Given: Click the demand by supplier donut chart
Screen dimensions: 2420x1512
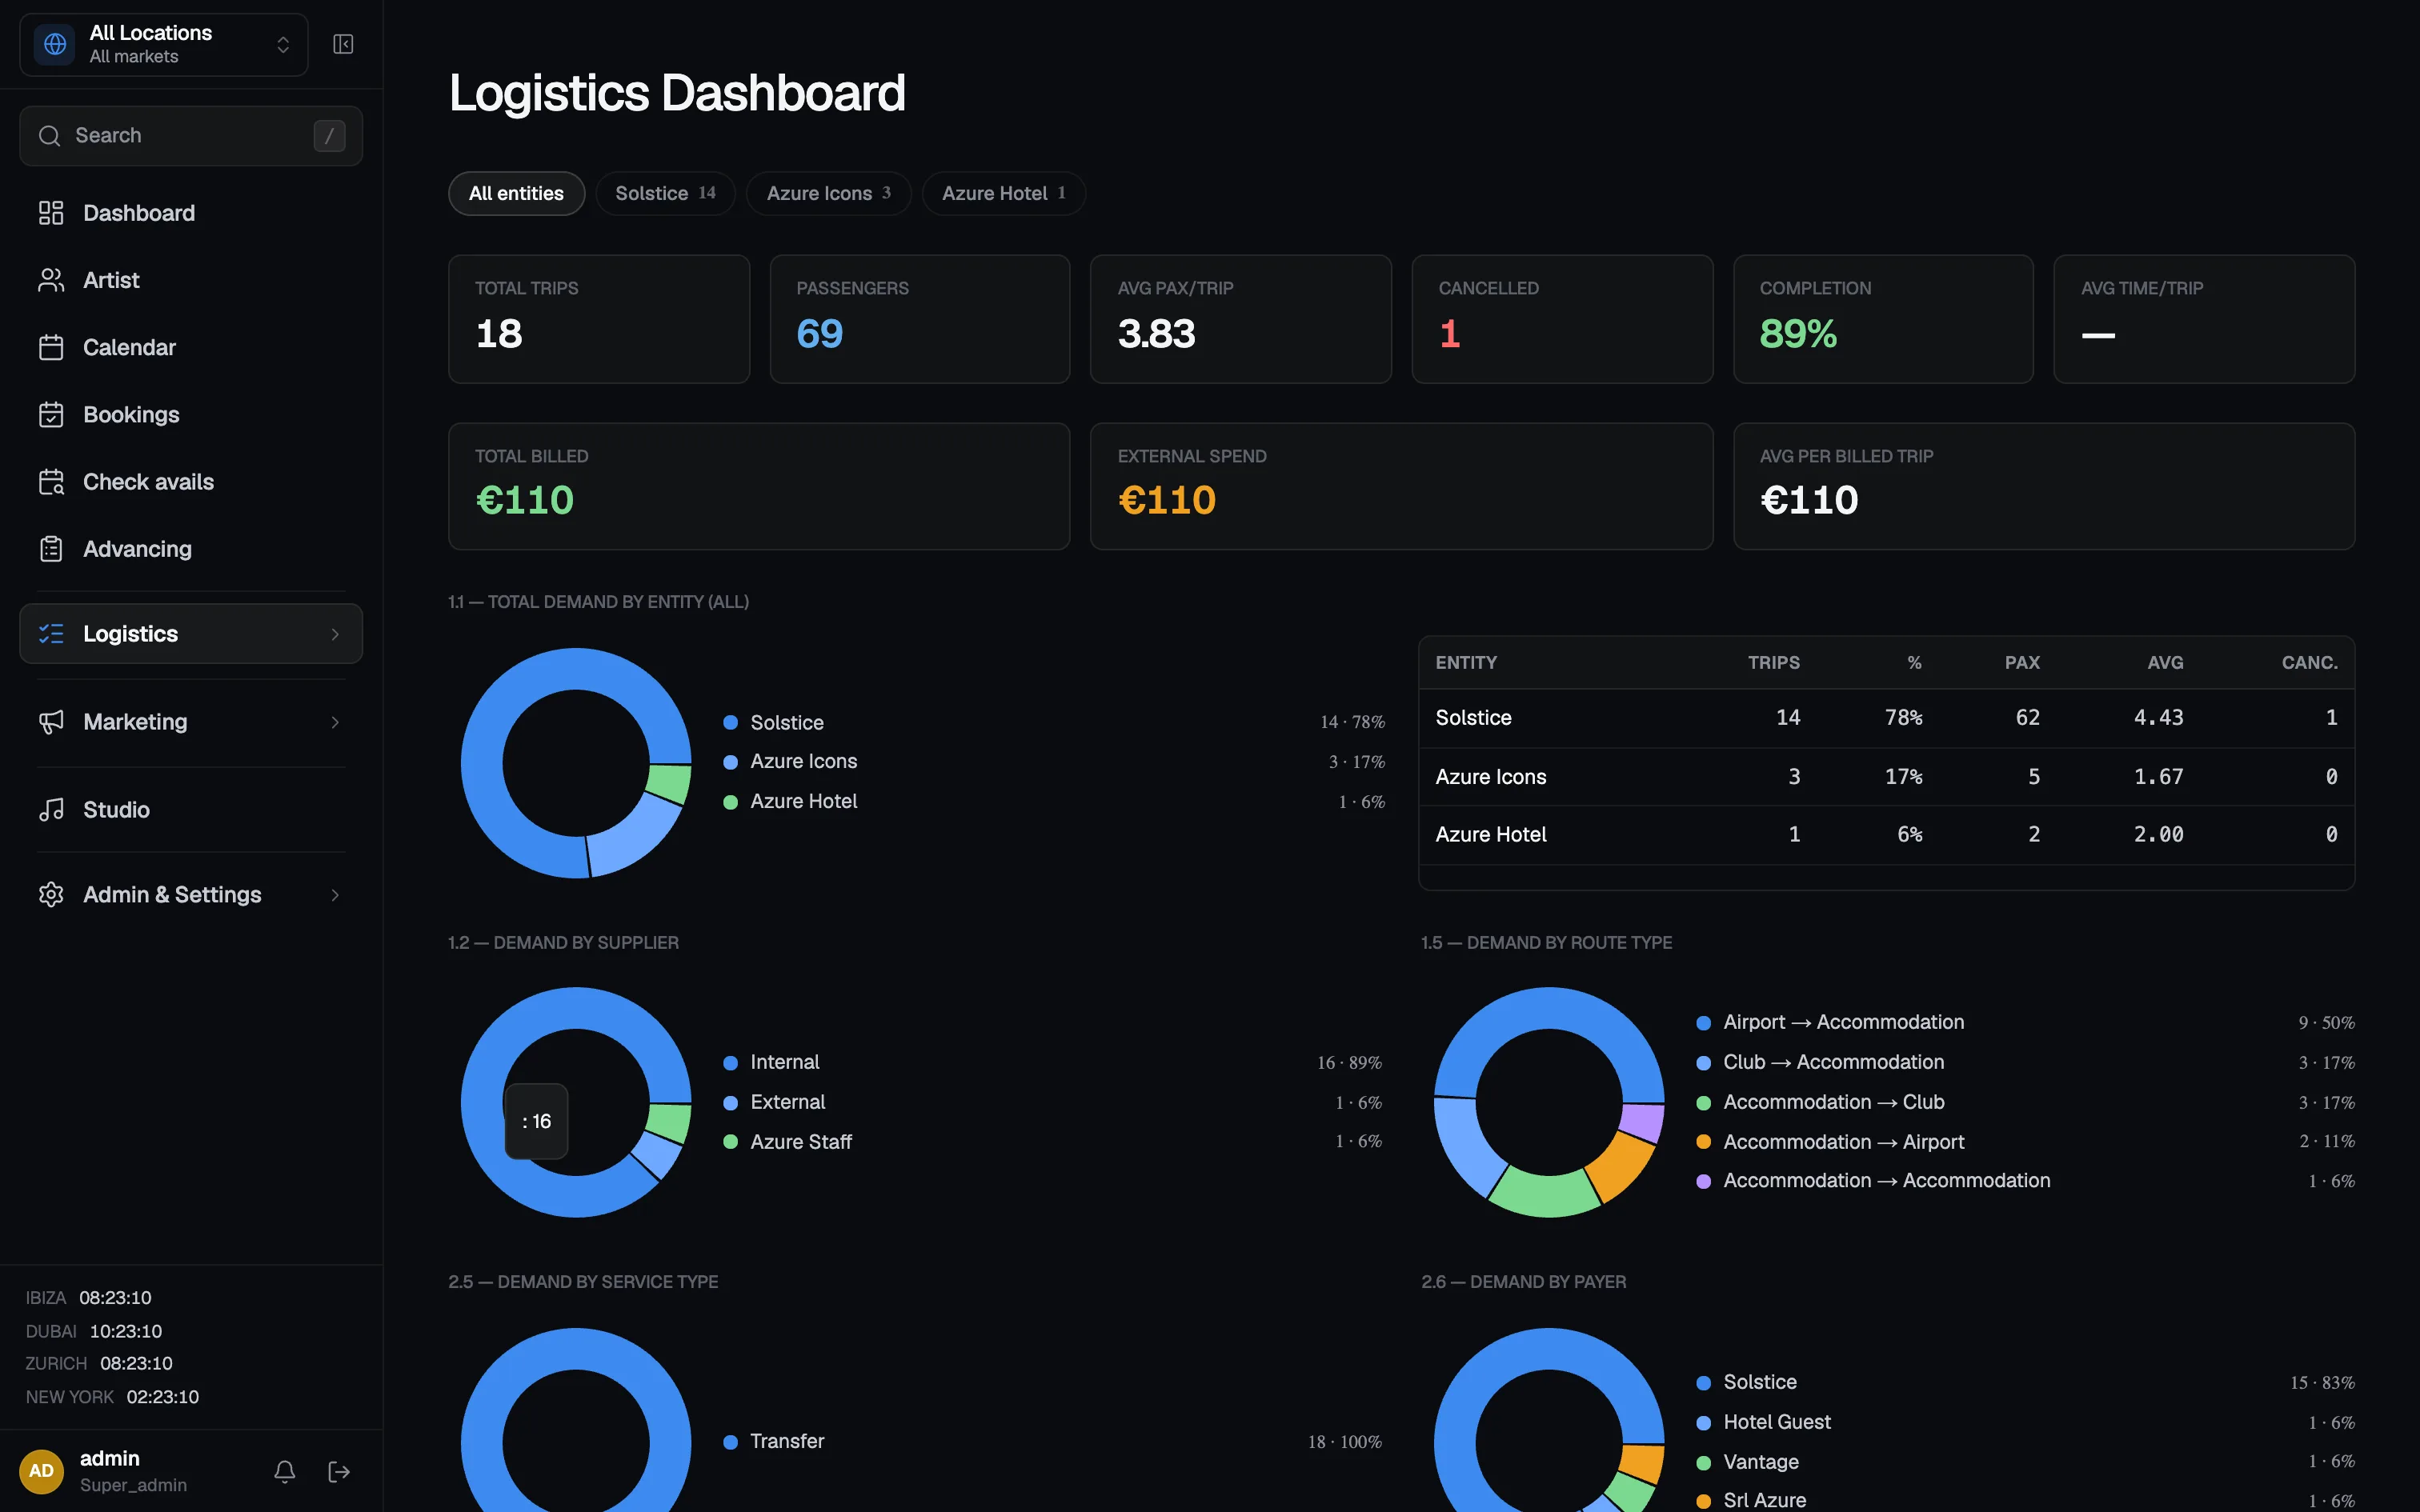Looking at the screenshot, I should [576, 1102].
